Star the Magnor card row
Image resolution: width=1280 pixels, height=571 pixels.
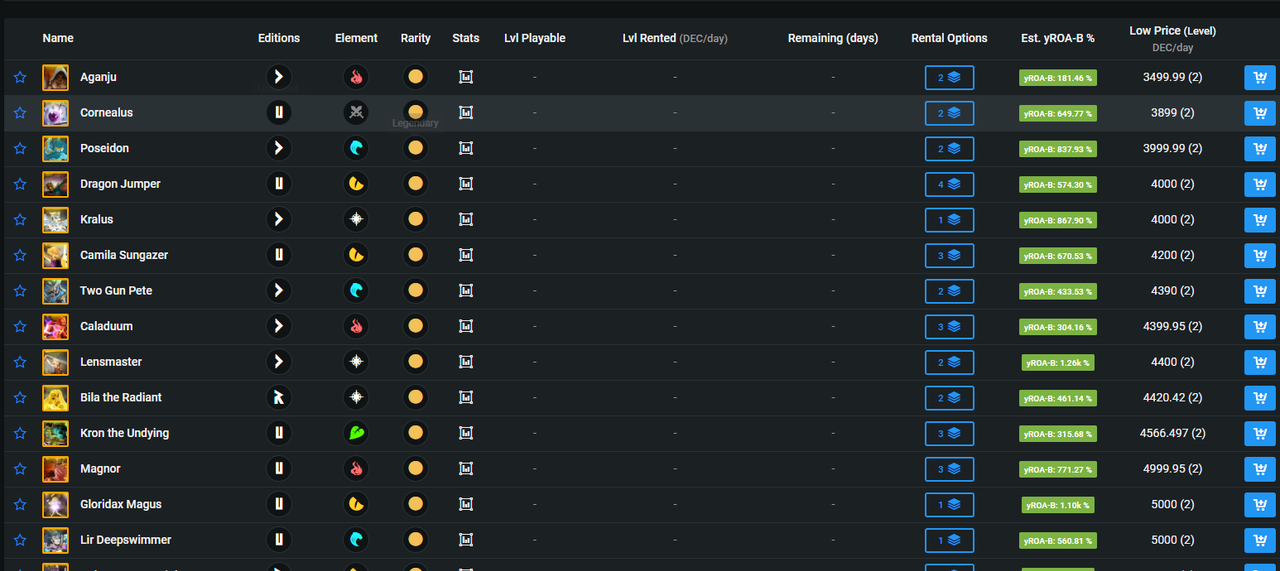point(20,468)
